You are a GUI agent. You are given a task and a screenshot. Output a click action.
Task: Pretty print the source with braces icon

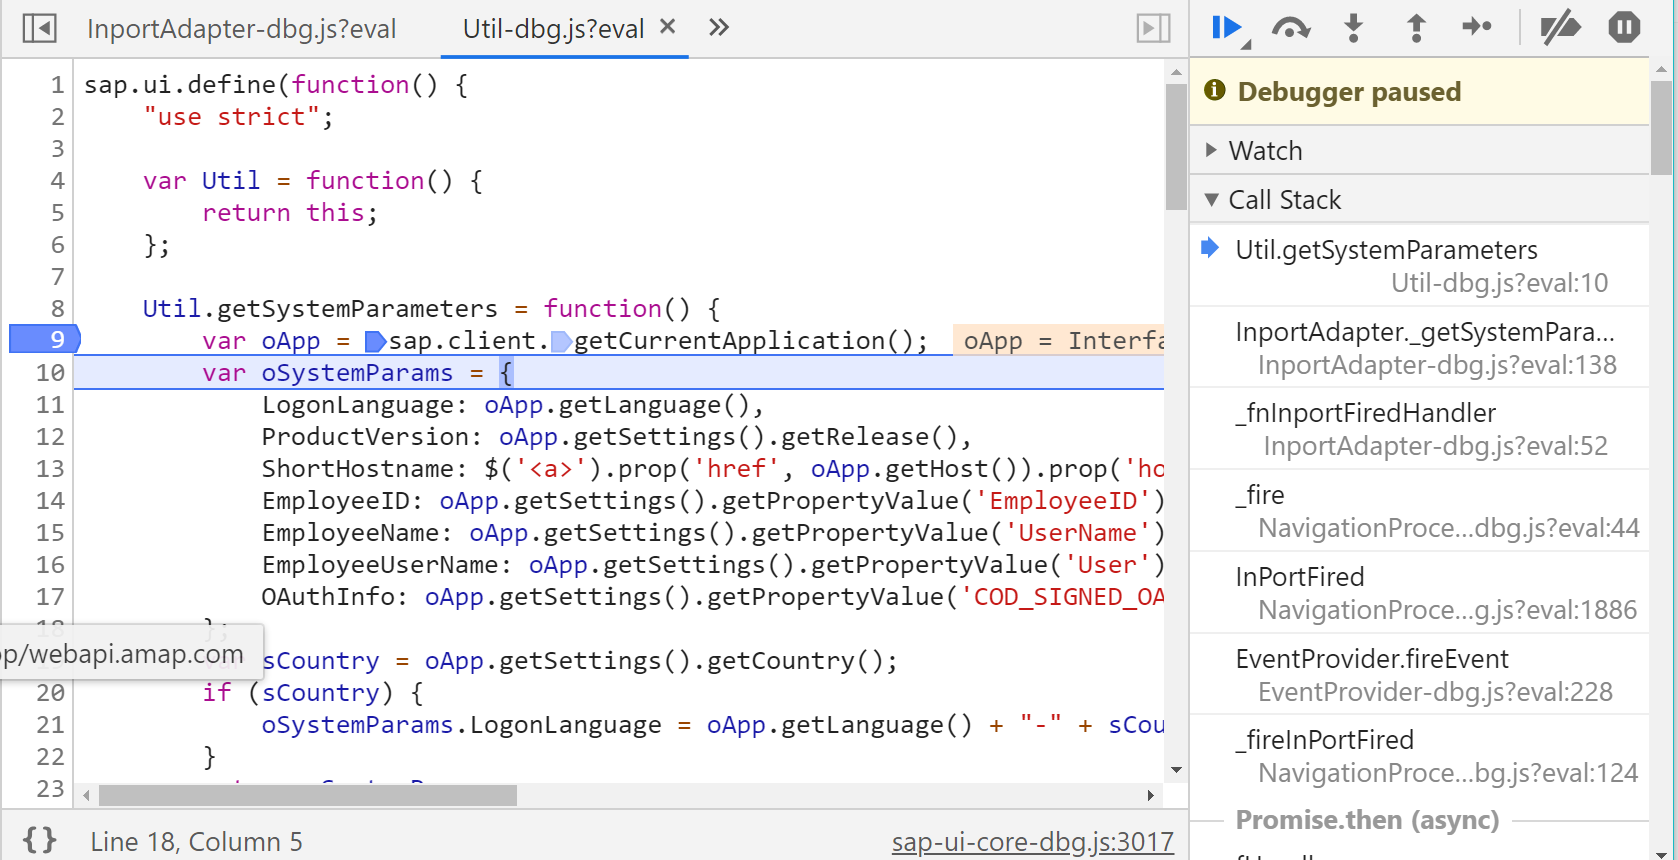(x=40, y=840)
